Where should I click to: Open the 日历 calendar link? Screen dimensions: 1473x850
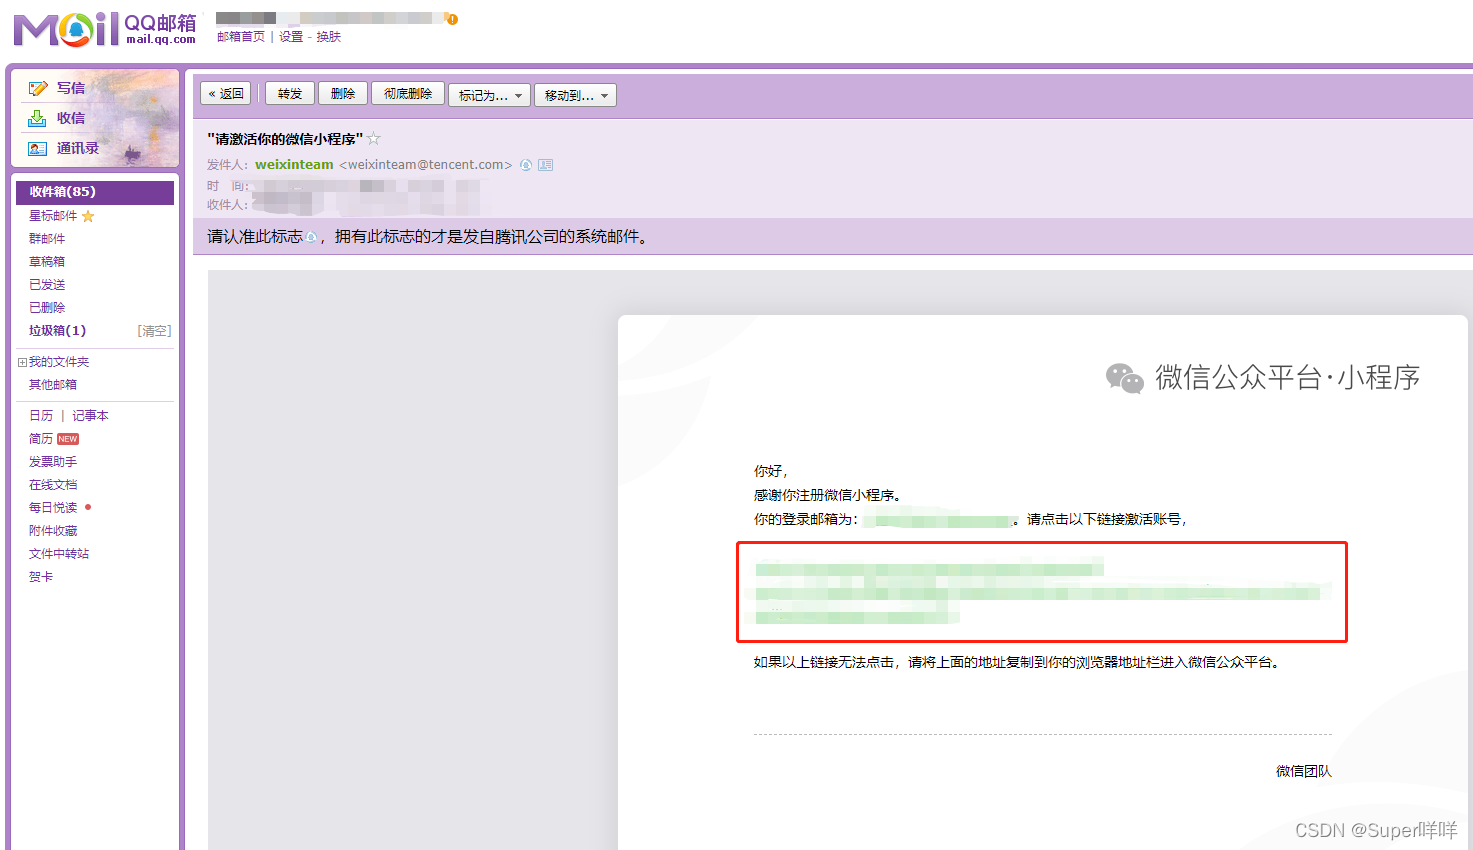tap(41, 416)
